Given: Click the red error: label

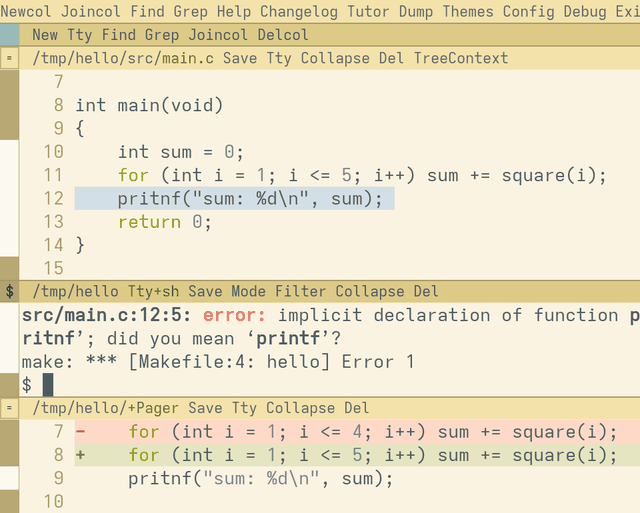Looking at the screenshot, I should [x=234, y=315].
